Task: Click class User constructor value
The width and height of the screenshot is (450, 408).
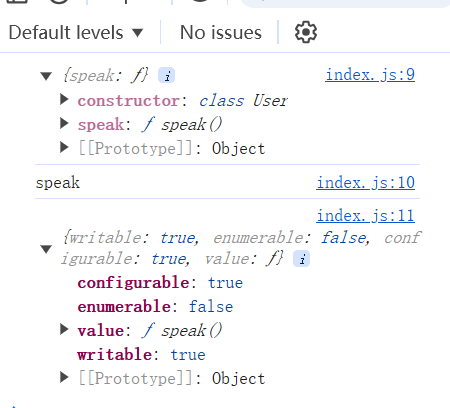Action: click(x=243, y=100)
